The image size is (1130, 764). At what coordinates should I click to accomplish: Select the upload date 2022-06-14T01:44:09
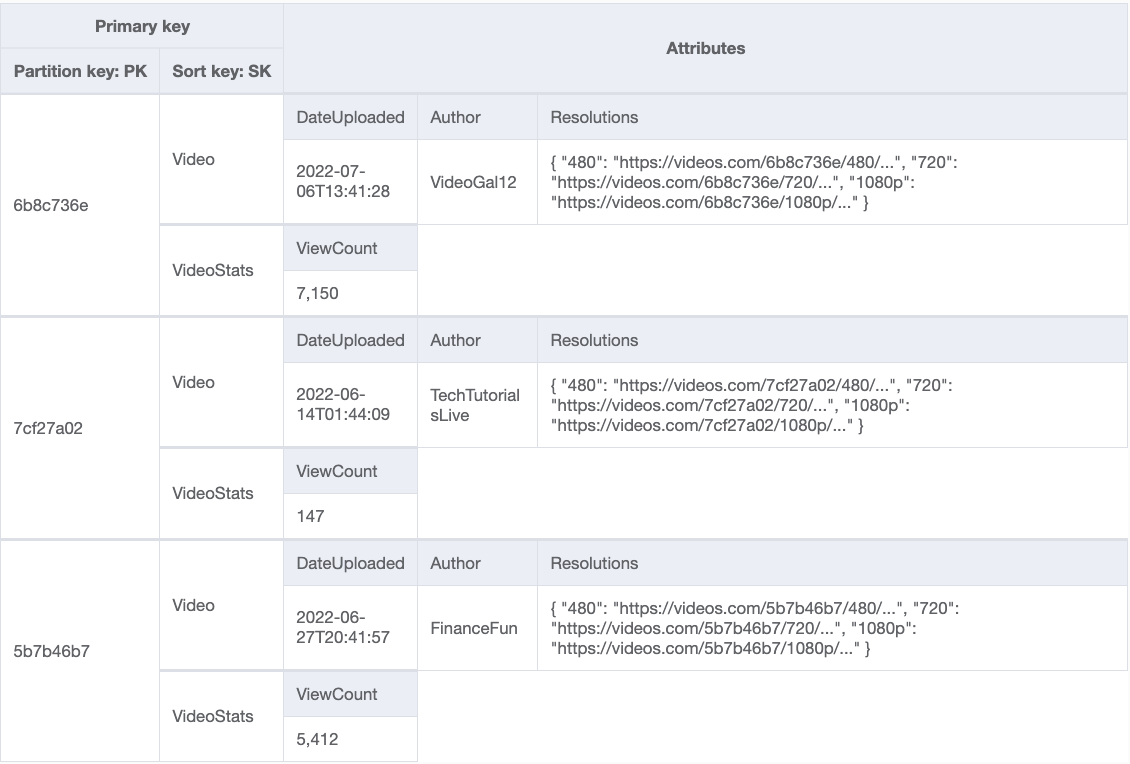click(x=343, y=405)
